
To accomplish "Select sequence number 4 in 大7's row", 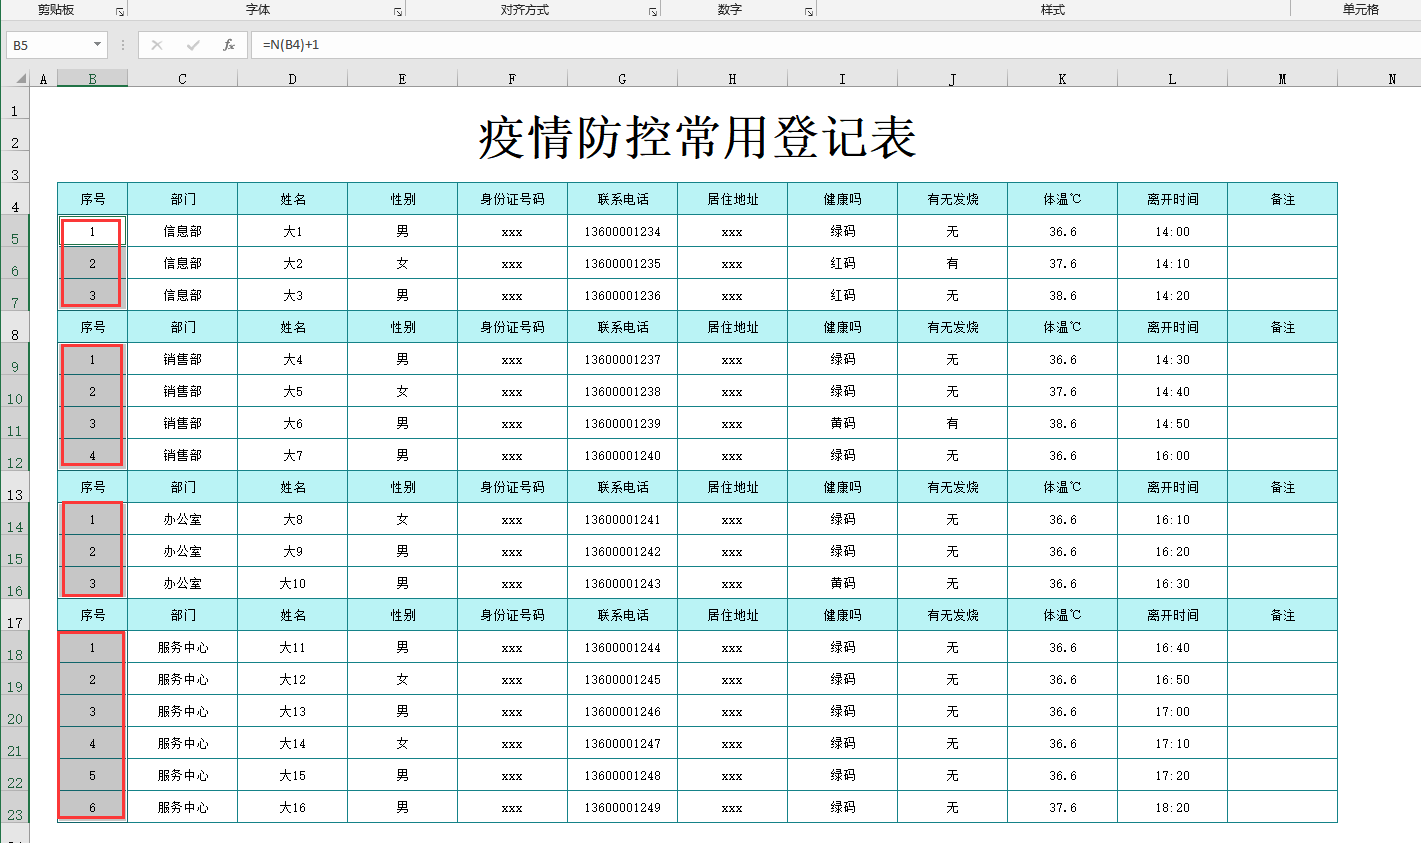I will pos(92,455).
